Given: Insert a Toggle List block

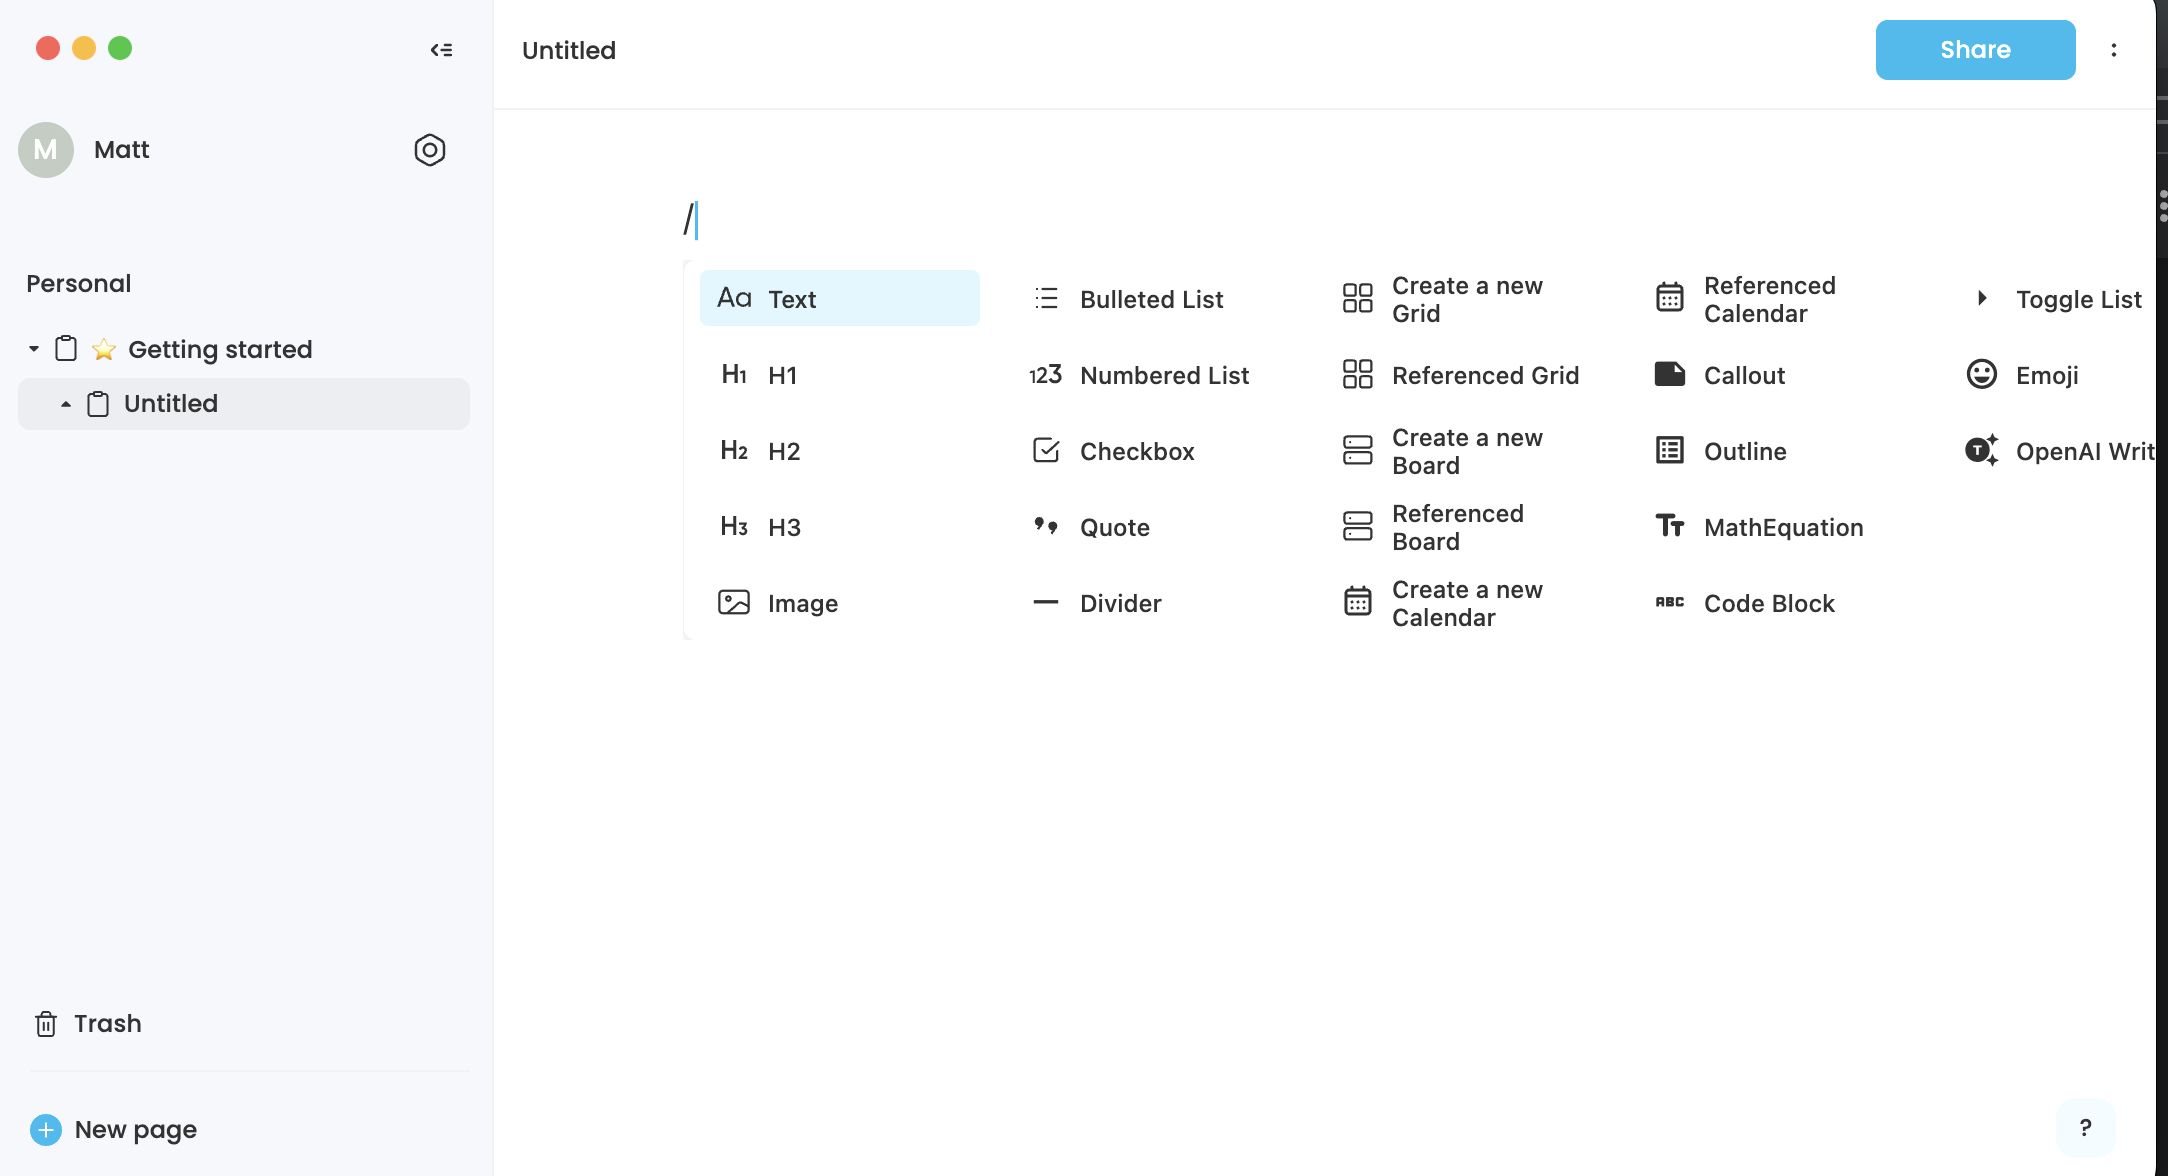Looking at the screenshot, I should point(2077,299).
